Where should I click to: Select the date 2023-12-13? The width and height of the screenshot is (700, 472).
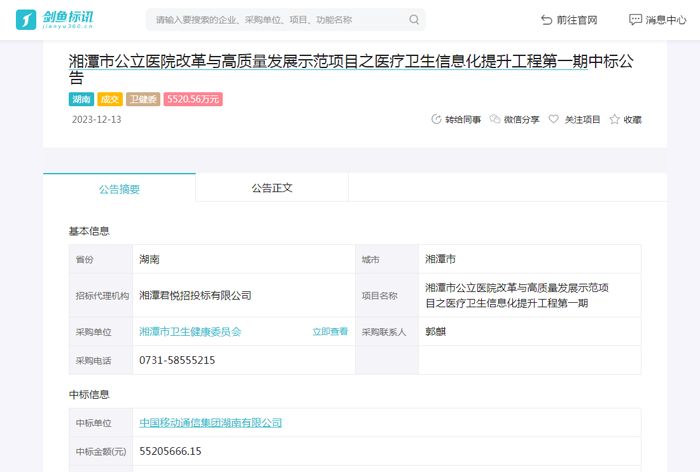point(96,119)
